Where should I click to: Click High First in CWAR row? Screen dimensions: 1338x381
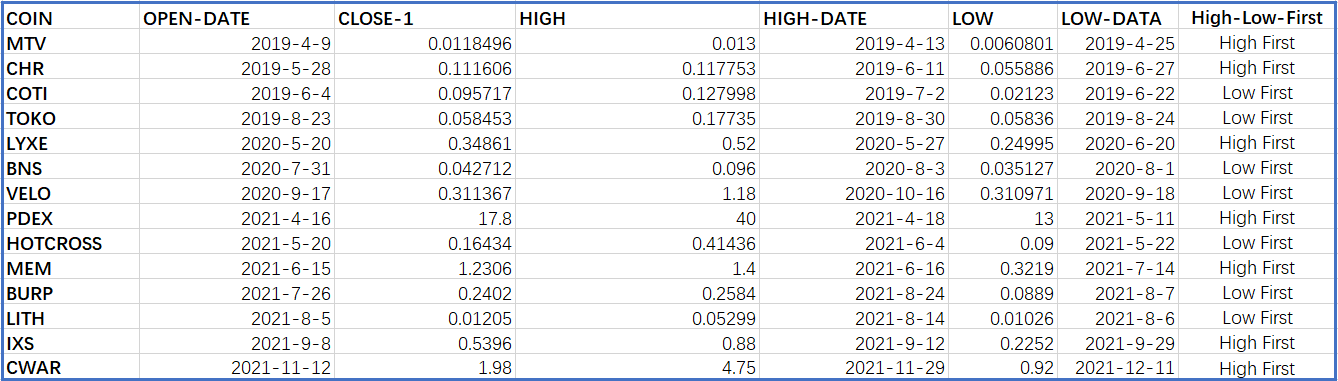(1257, 368)
